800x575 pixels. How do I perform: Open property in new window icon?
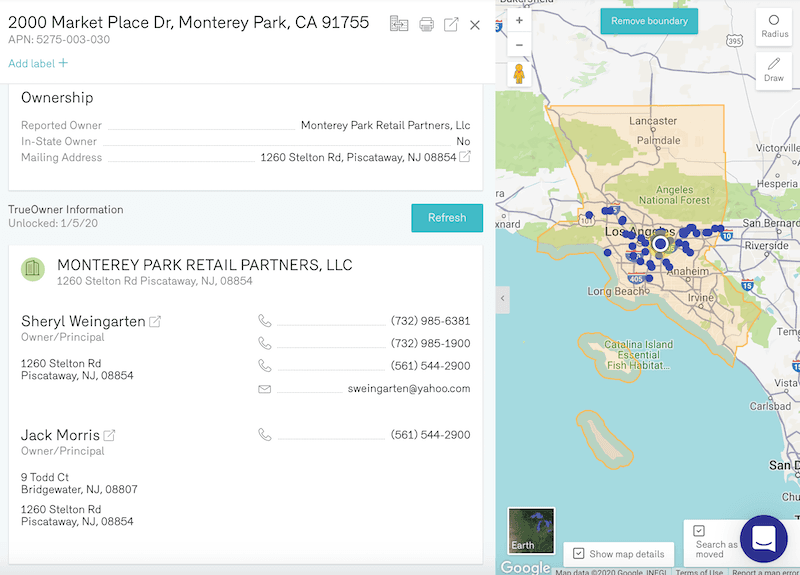pyautogui.click(x=451, y=24)
